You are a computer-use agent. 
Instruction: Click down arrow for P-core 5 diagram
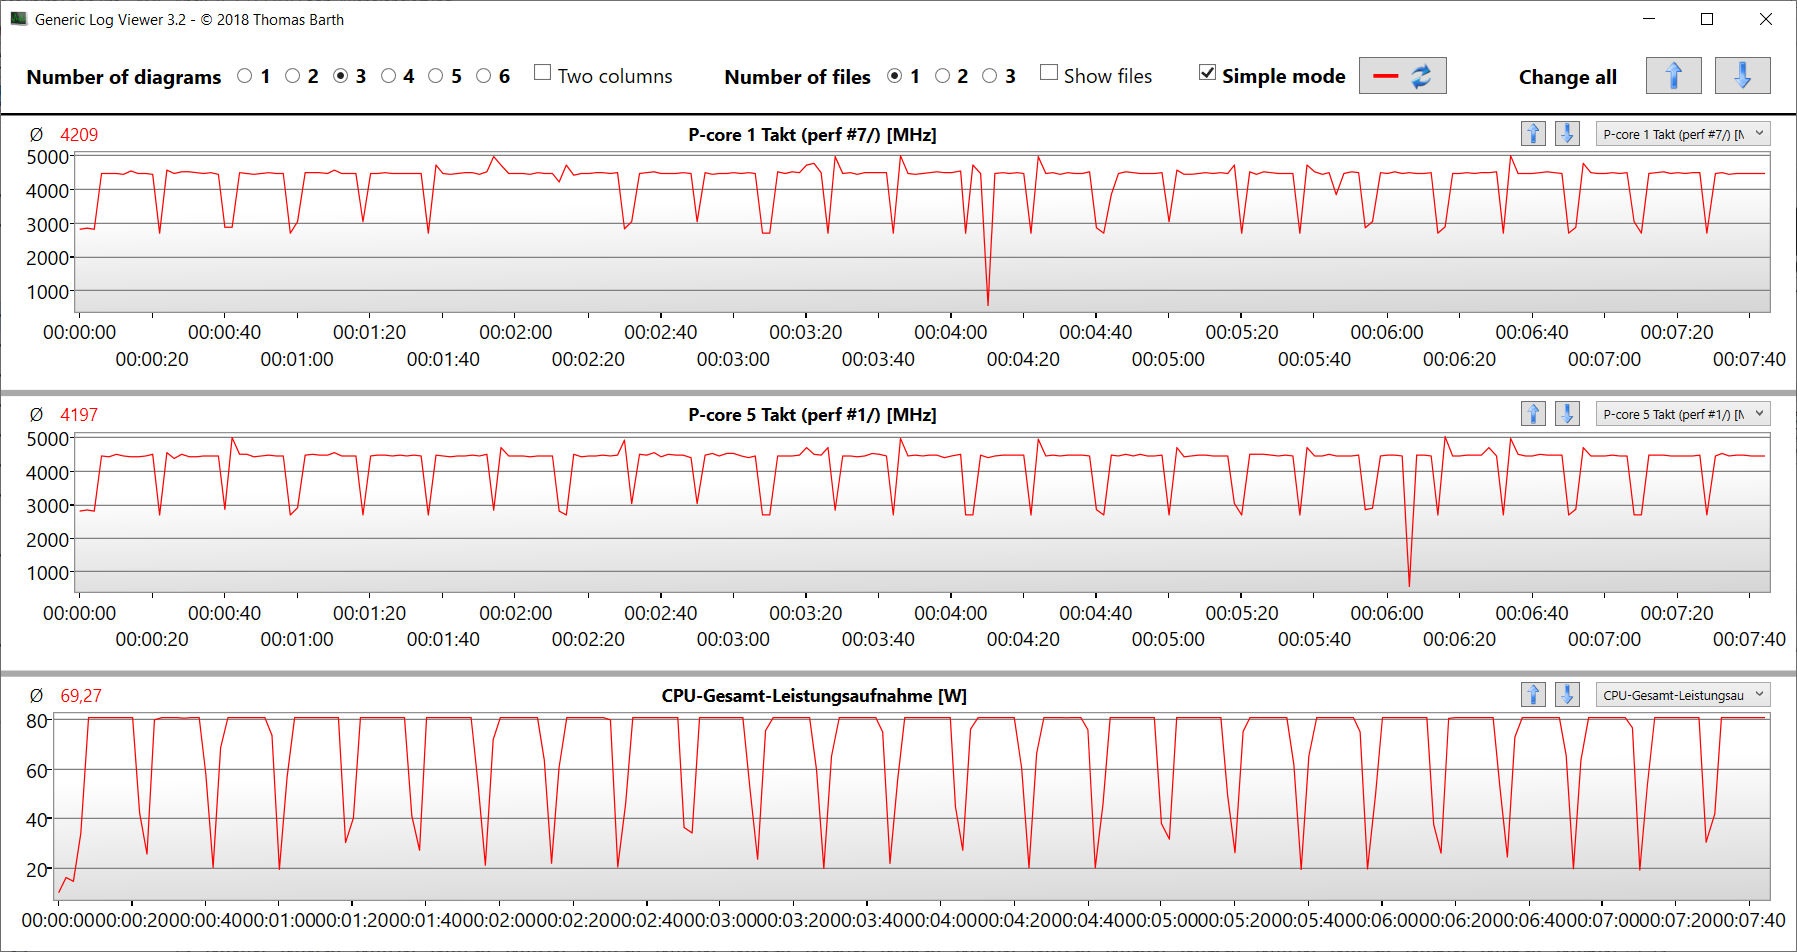1567,414
